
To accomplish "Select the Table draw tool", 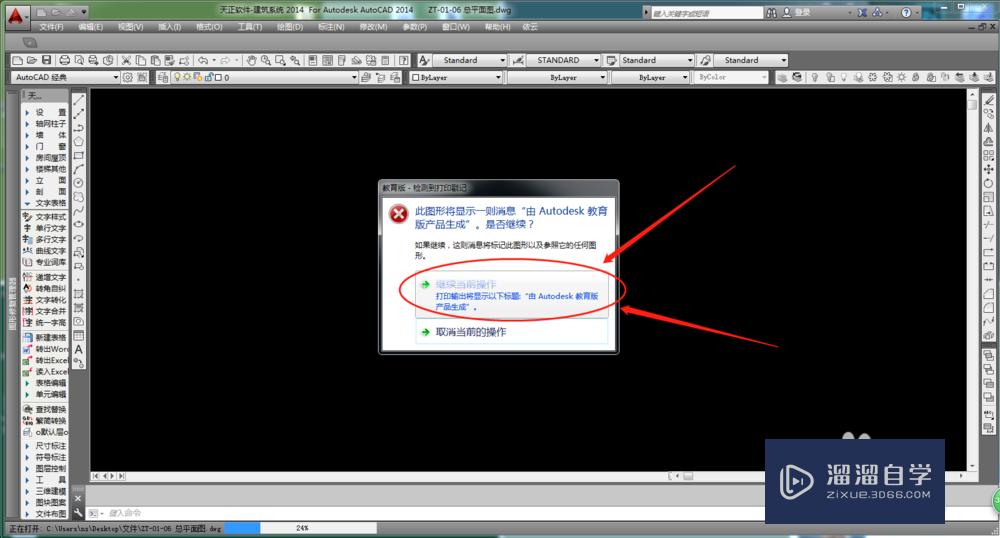I will point(78,335).
